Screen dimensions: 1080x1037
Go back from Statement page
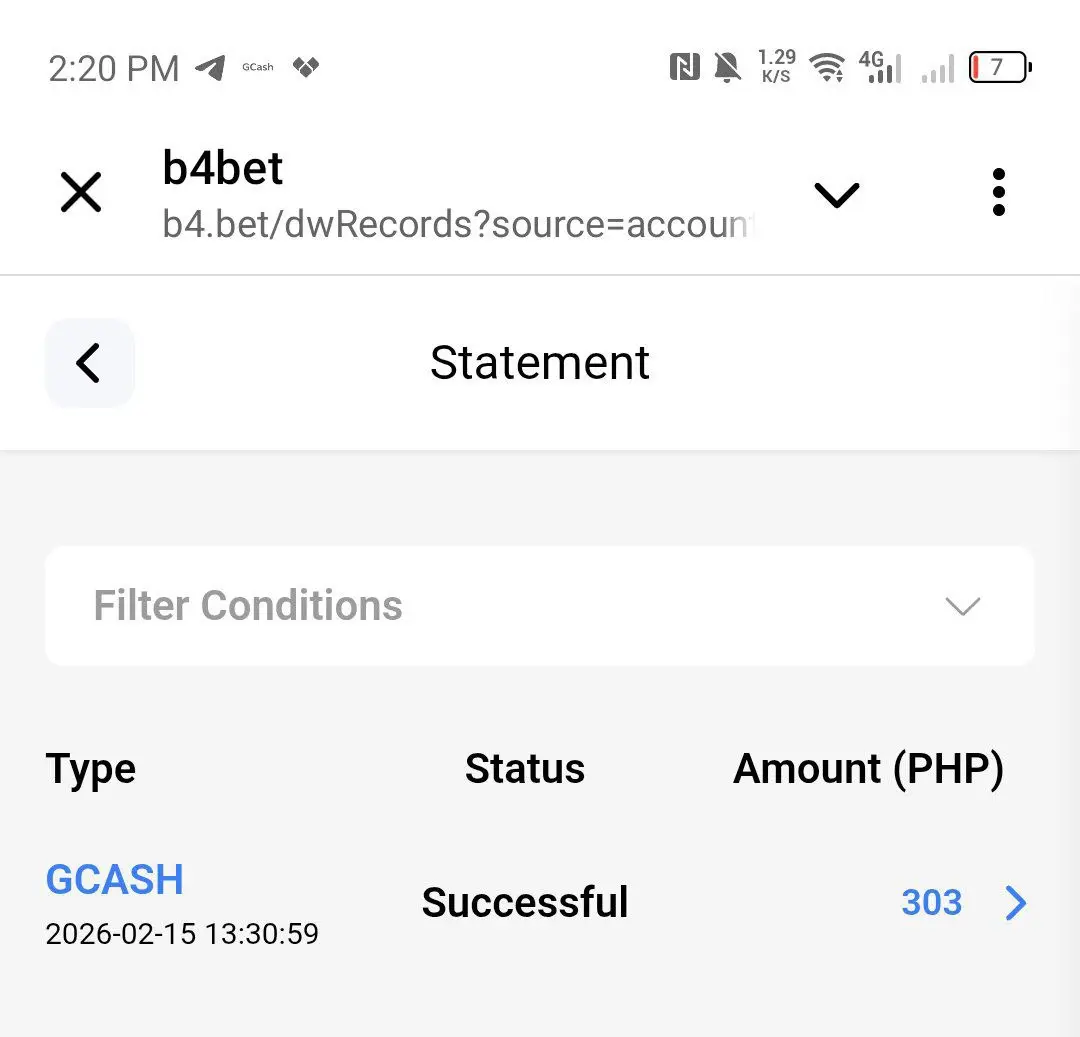coord(90,363)
